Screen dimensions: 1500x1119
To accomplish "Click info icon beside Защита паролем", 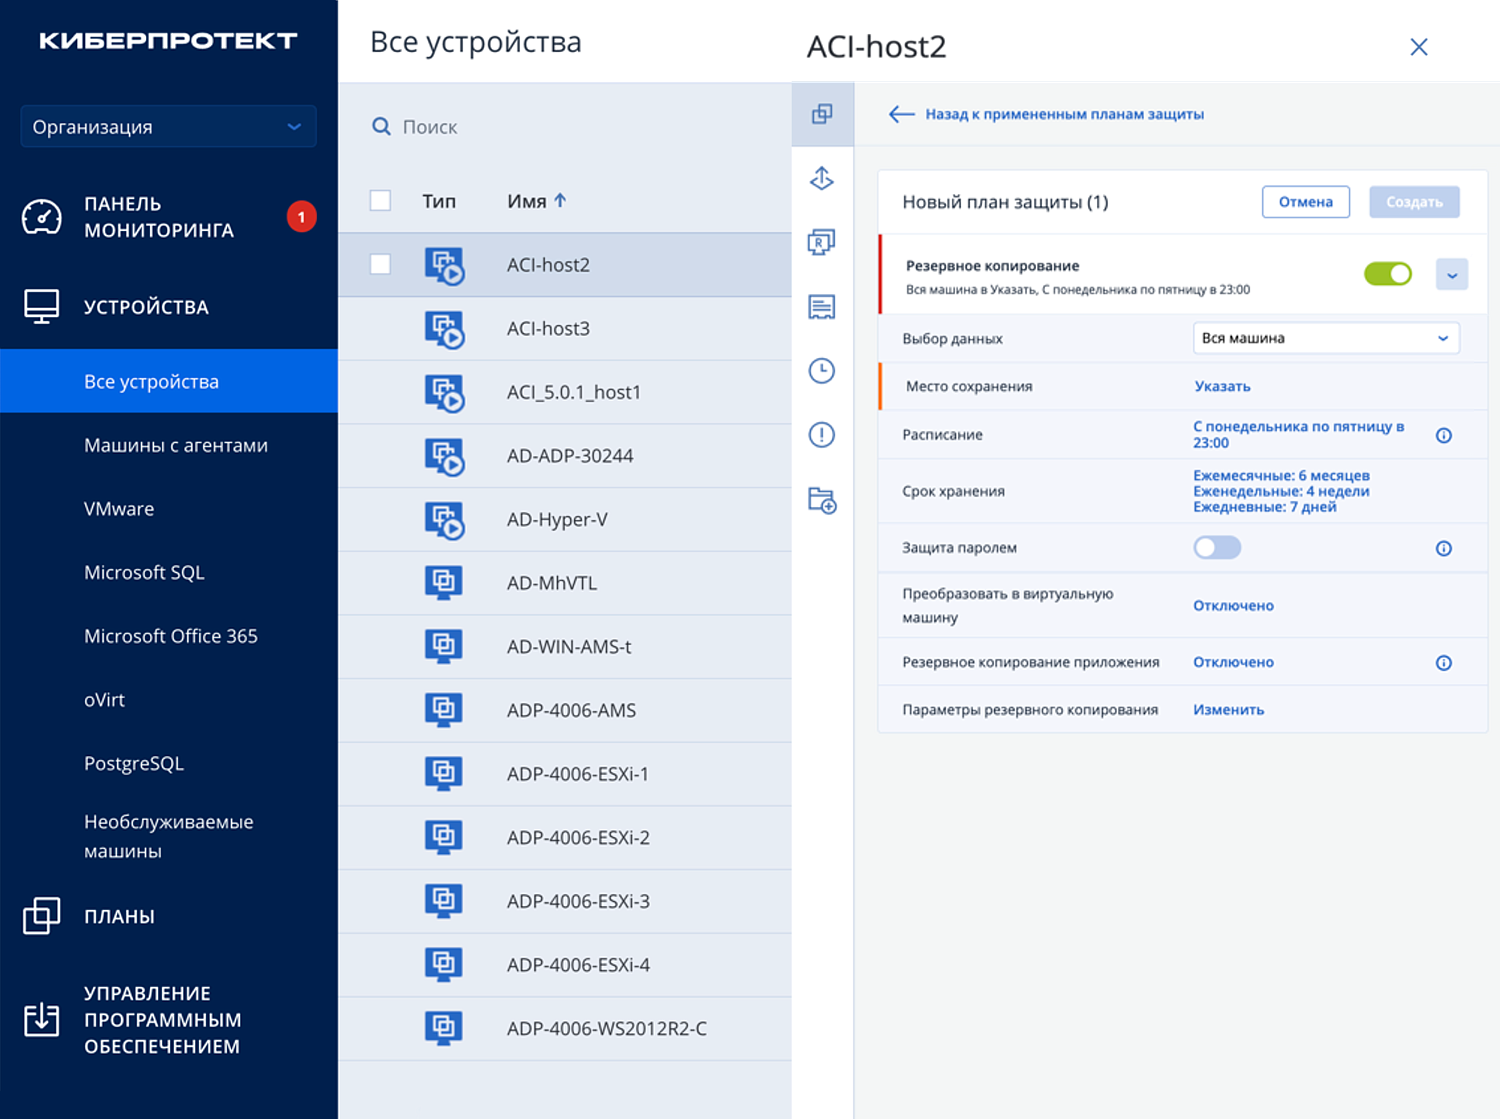I will click(x=1443, y=548).
